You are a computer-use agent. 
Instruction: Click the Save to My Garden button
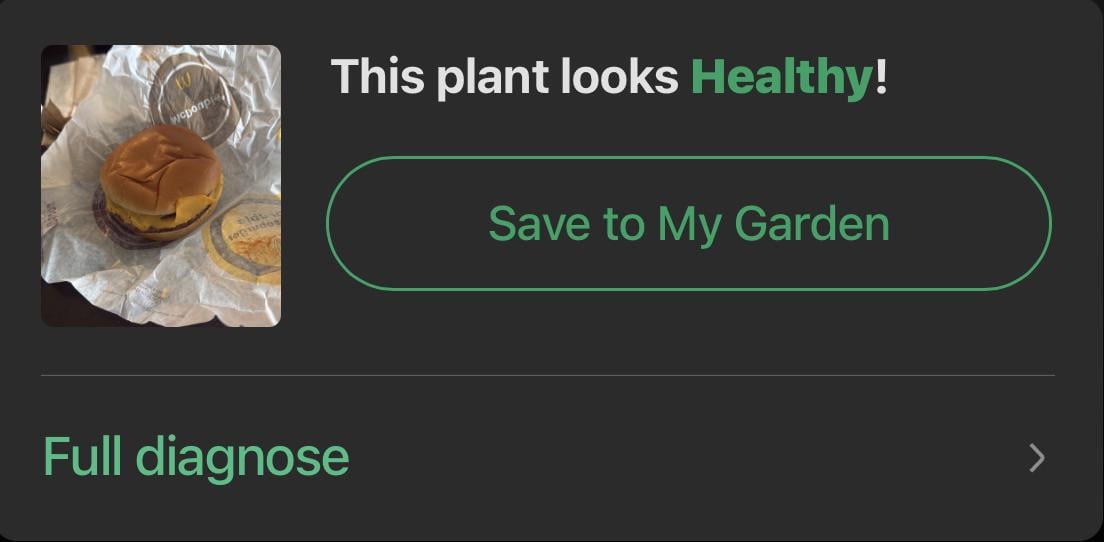[x=688, y=224]
